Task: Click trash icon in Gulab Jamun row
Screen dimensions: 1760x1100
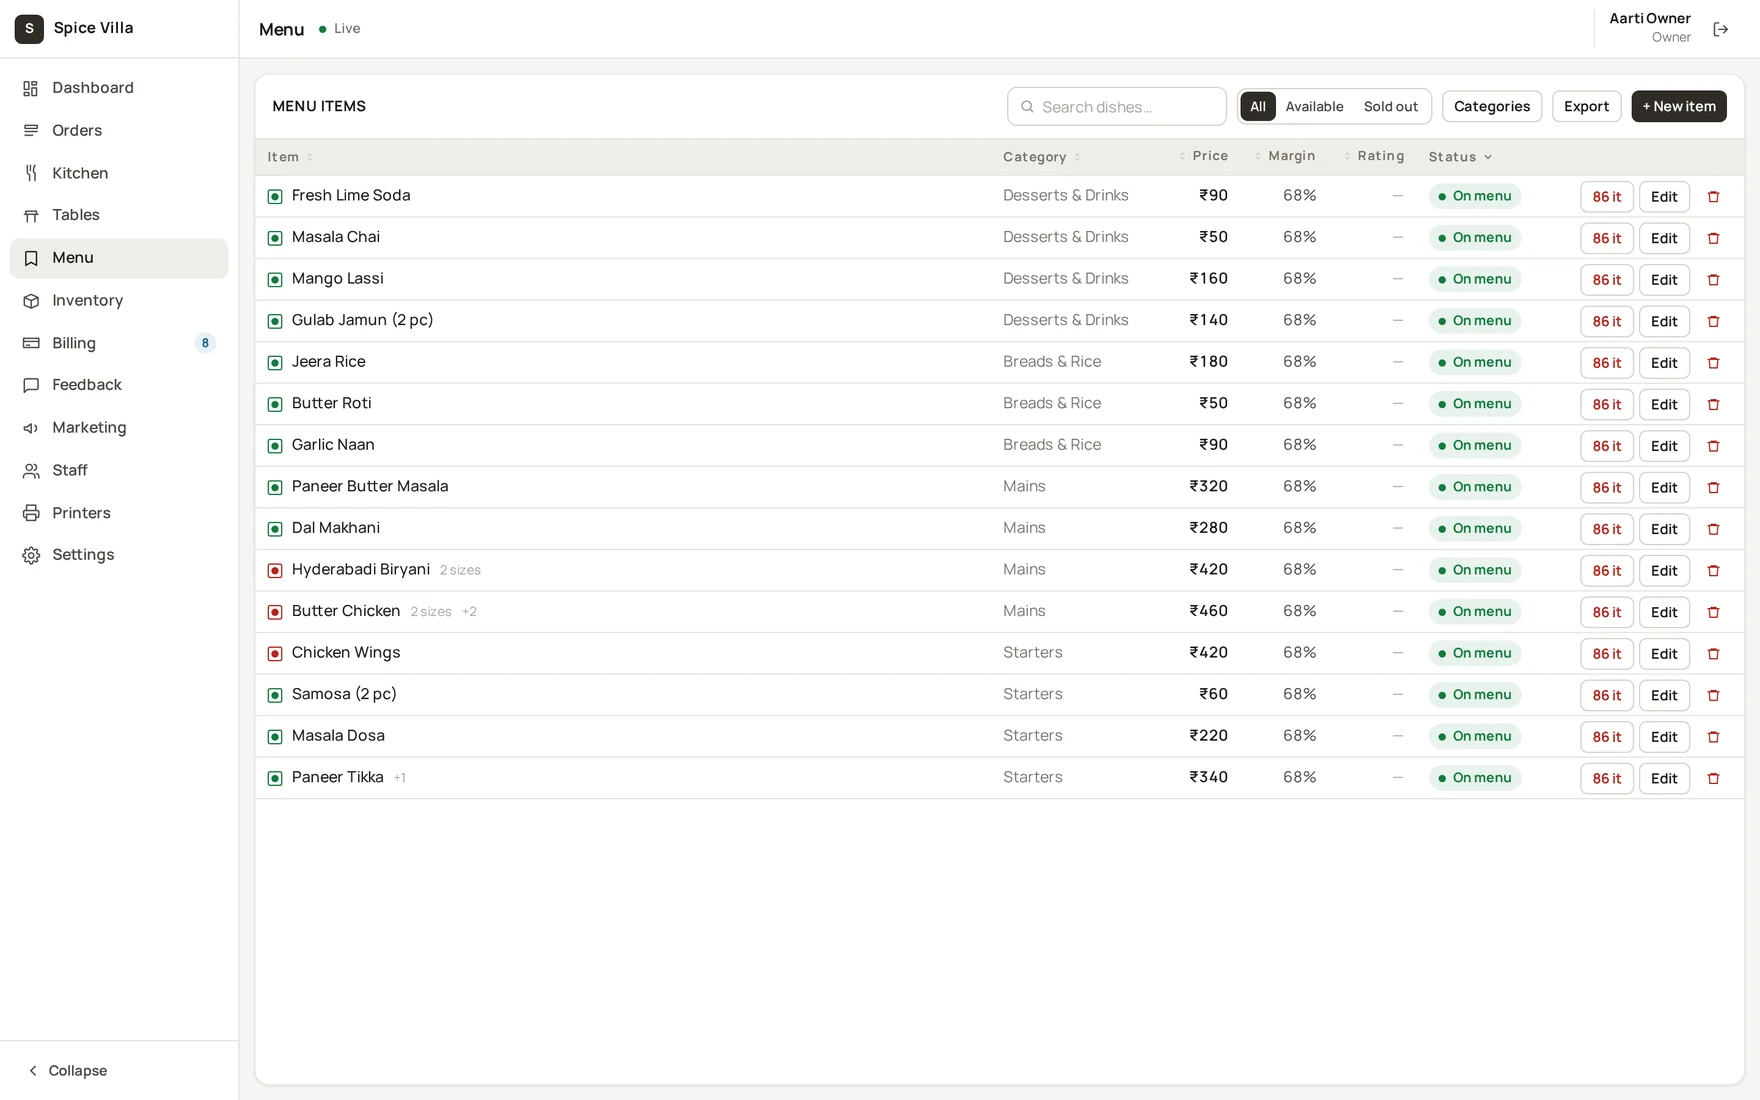Action: coord(1713,321)
